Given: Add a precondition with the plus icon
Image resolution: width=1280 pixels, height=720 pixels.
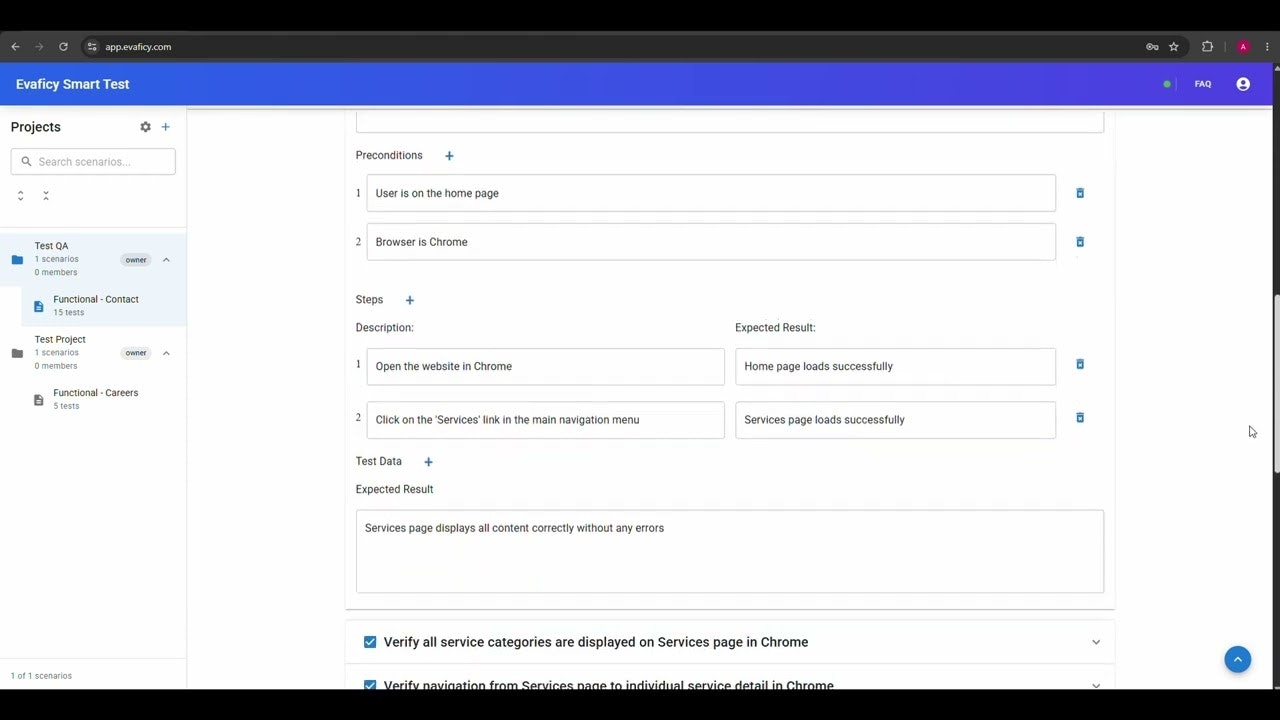Looking at the screenshot, I should (449, 156).
